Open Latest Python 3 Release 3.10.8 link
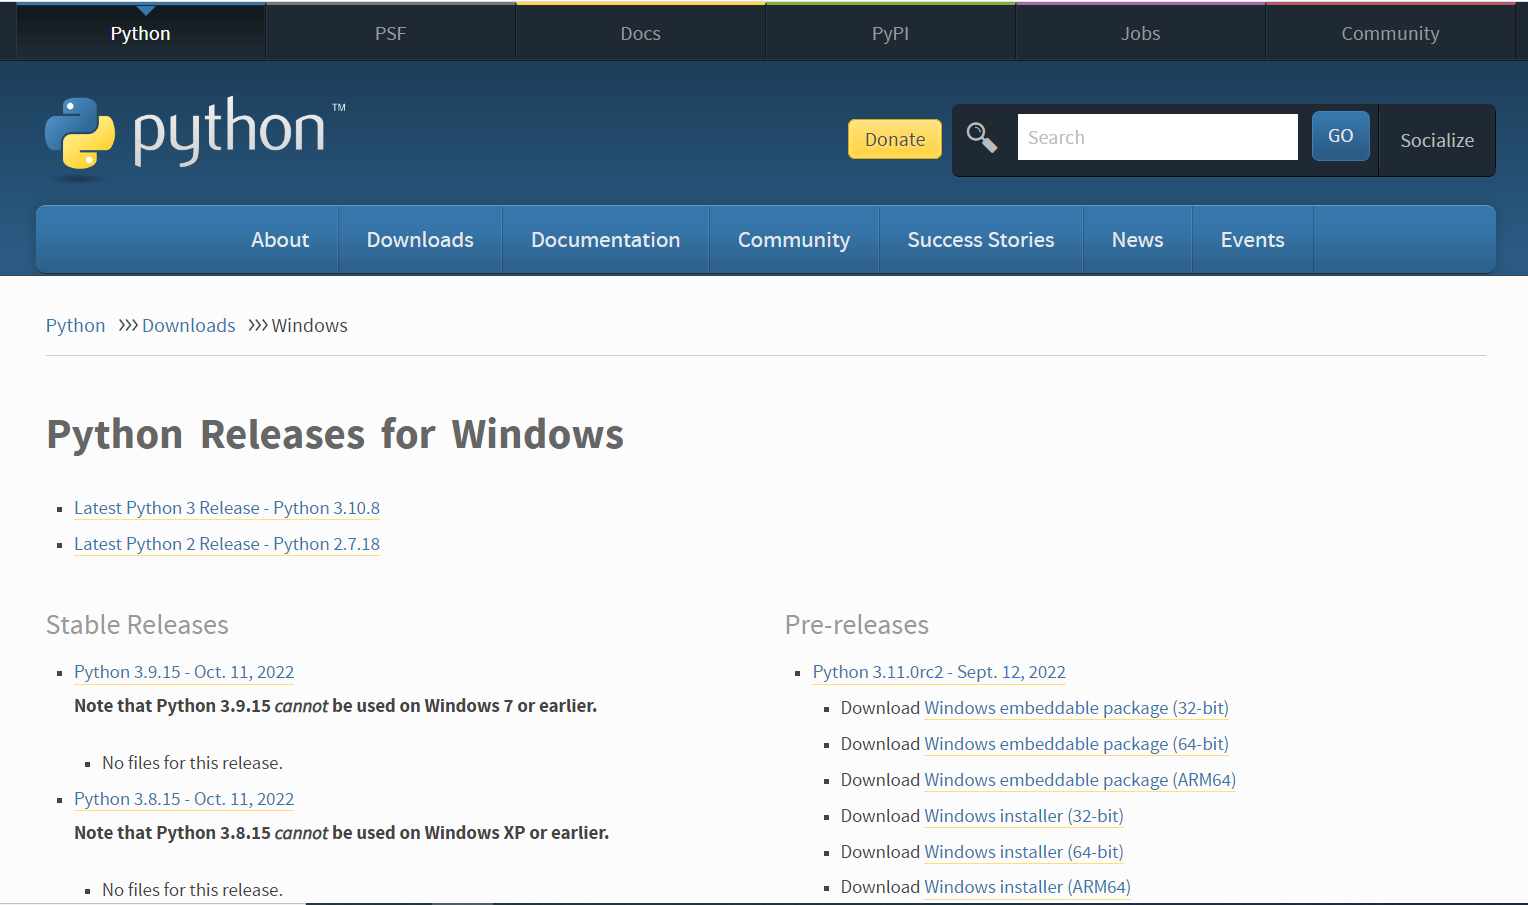This screenshot has width=1528, height=905. 227,508
